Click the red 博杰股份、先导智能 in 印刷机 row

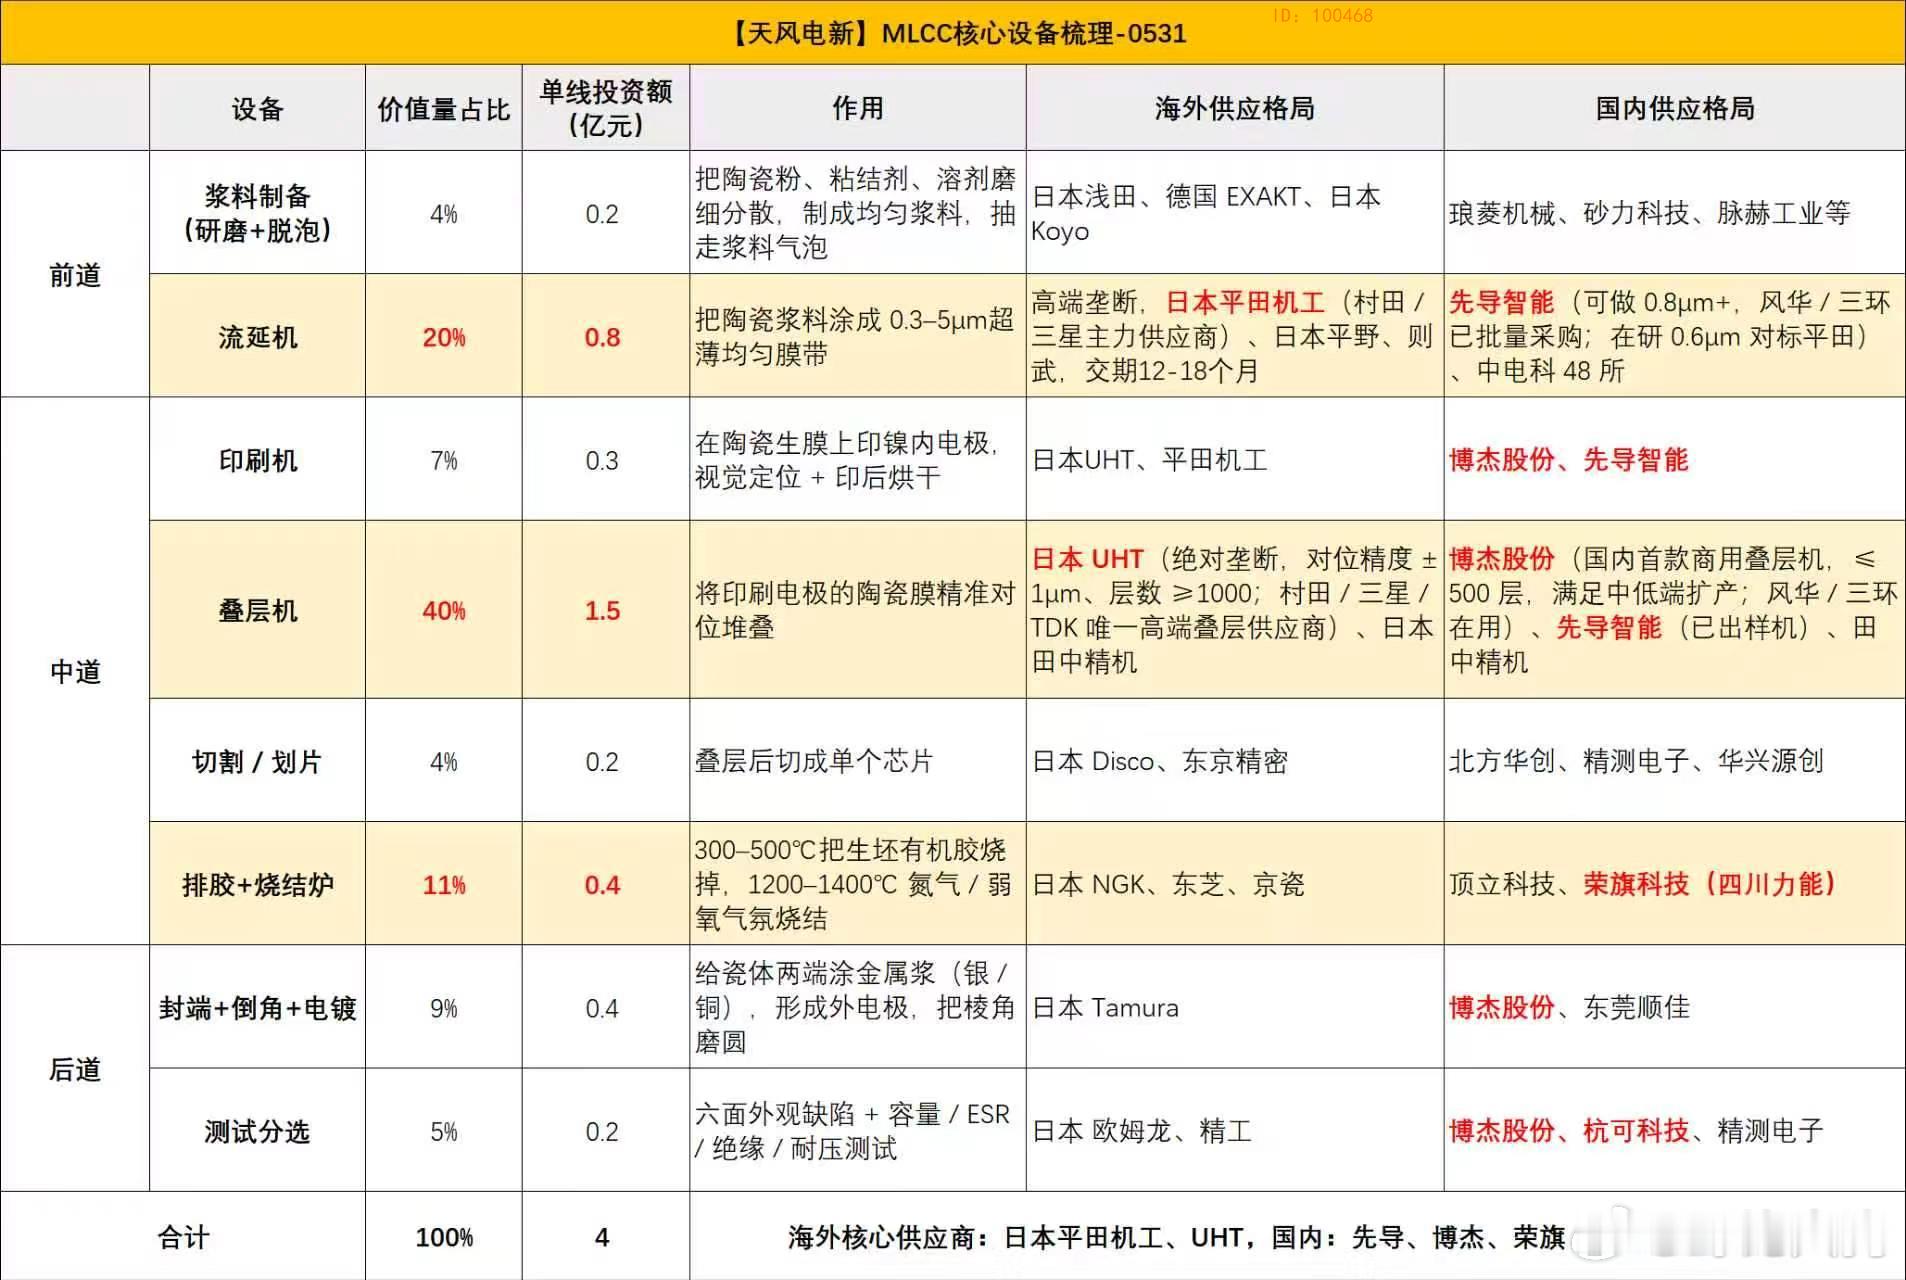pos(1568,460)
